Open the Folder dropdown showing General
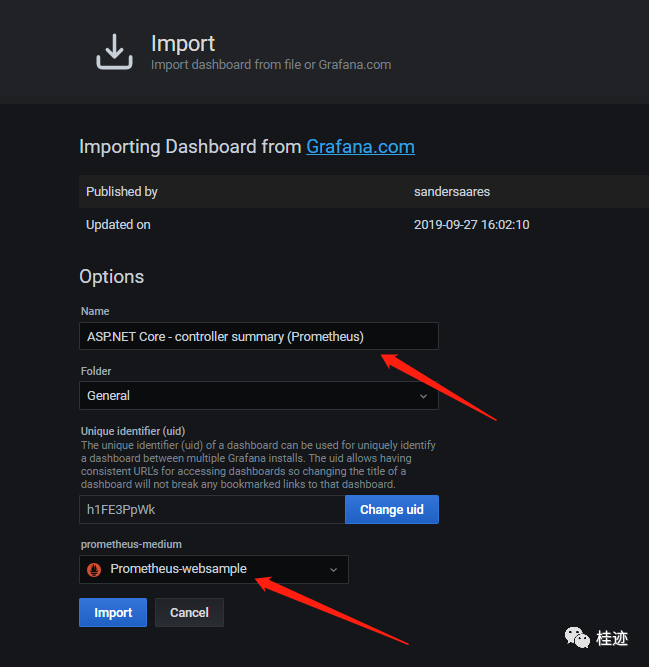649x667 pixels. [259, 396]
